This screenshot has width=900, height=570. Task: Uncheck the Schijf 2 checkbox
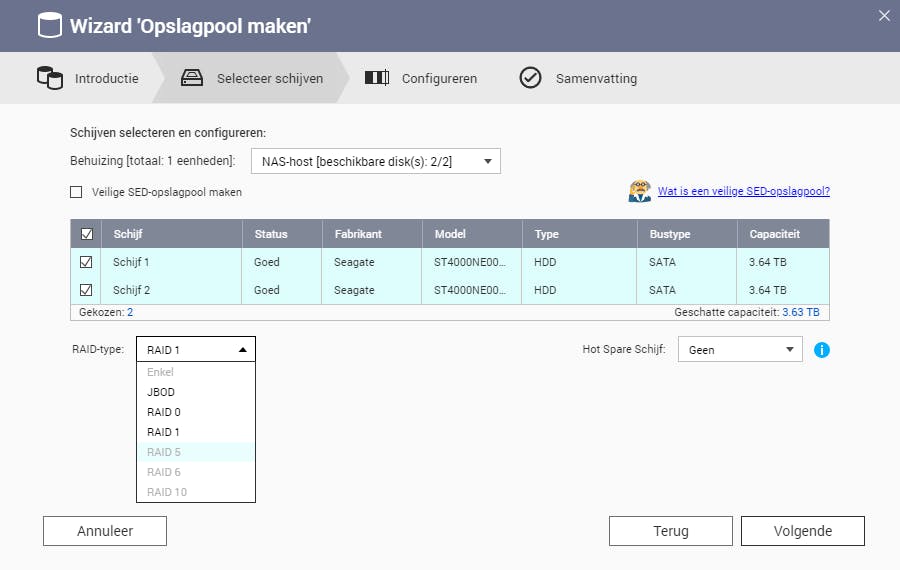pyautogui.click(x=86, y=290)
